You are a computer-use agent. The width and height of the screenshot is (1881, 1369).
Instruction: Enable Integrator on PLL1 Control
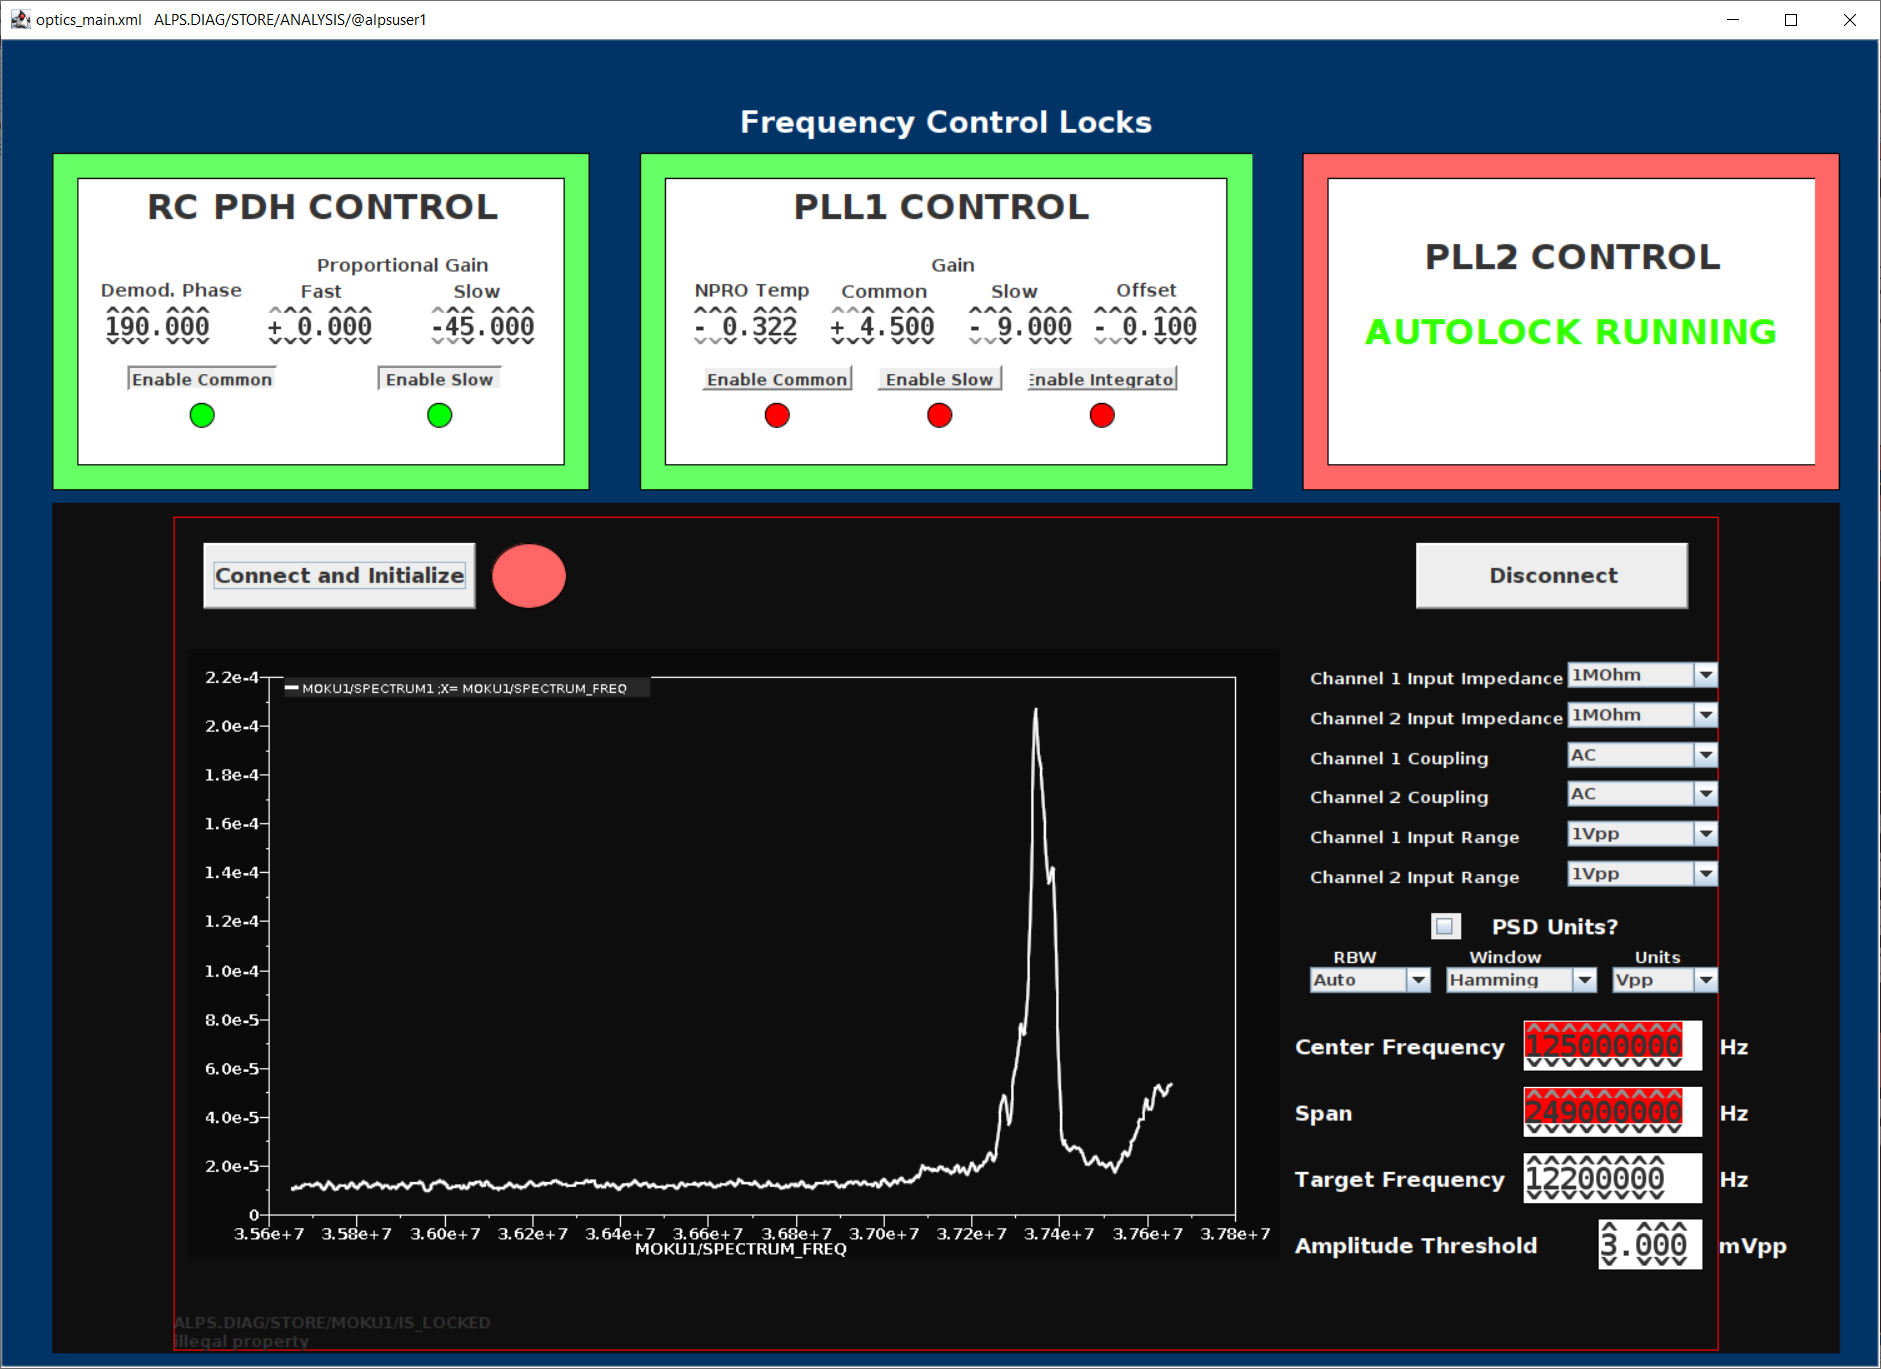point(1100,378)
